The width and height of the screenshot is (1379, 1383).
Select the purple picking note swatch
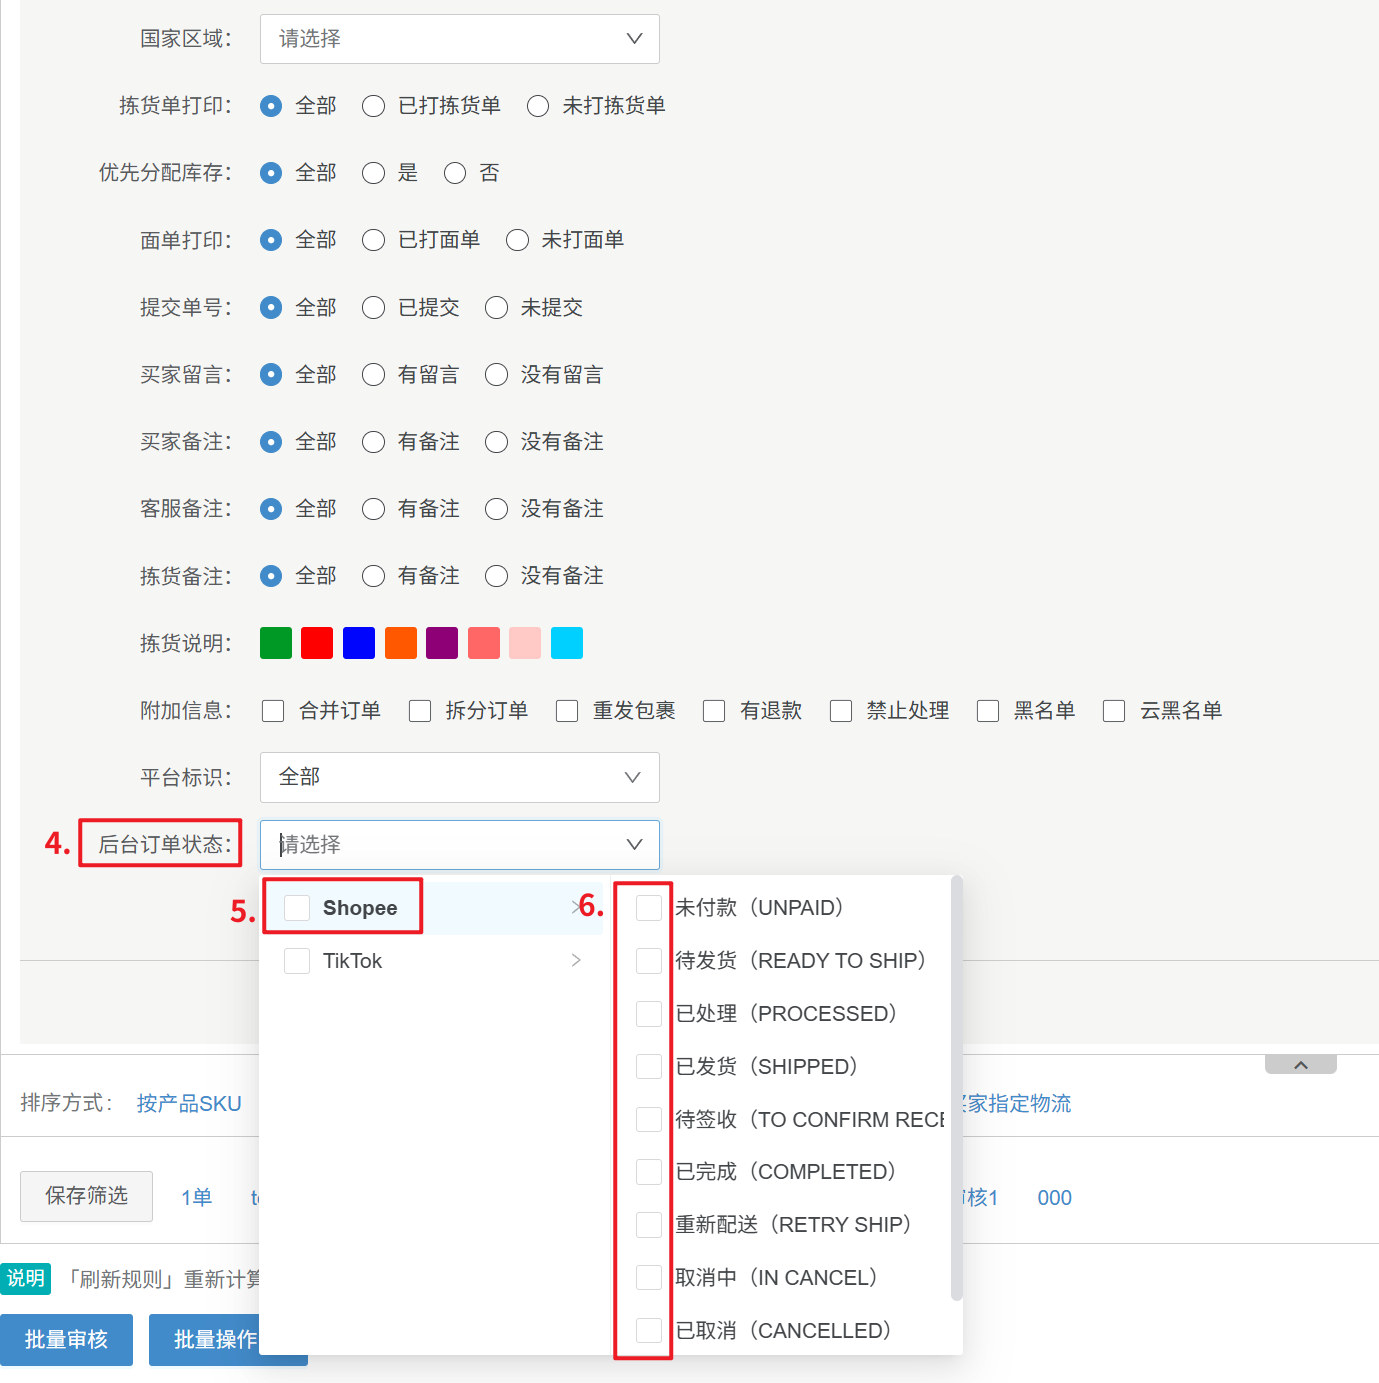tap(442, 643)
